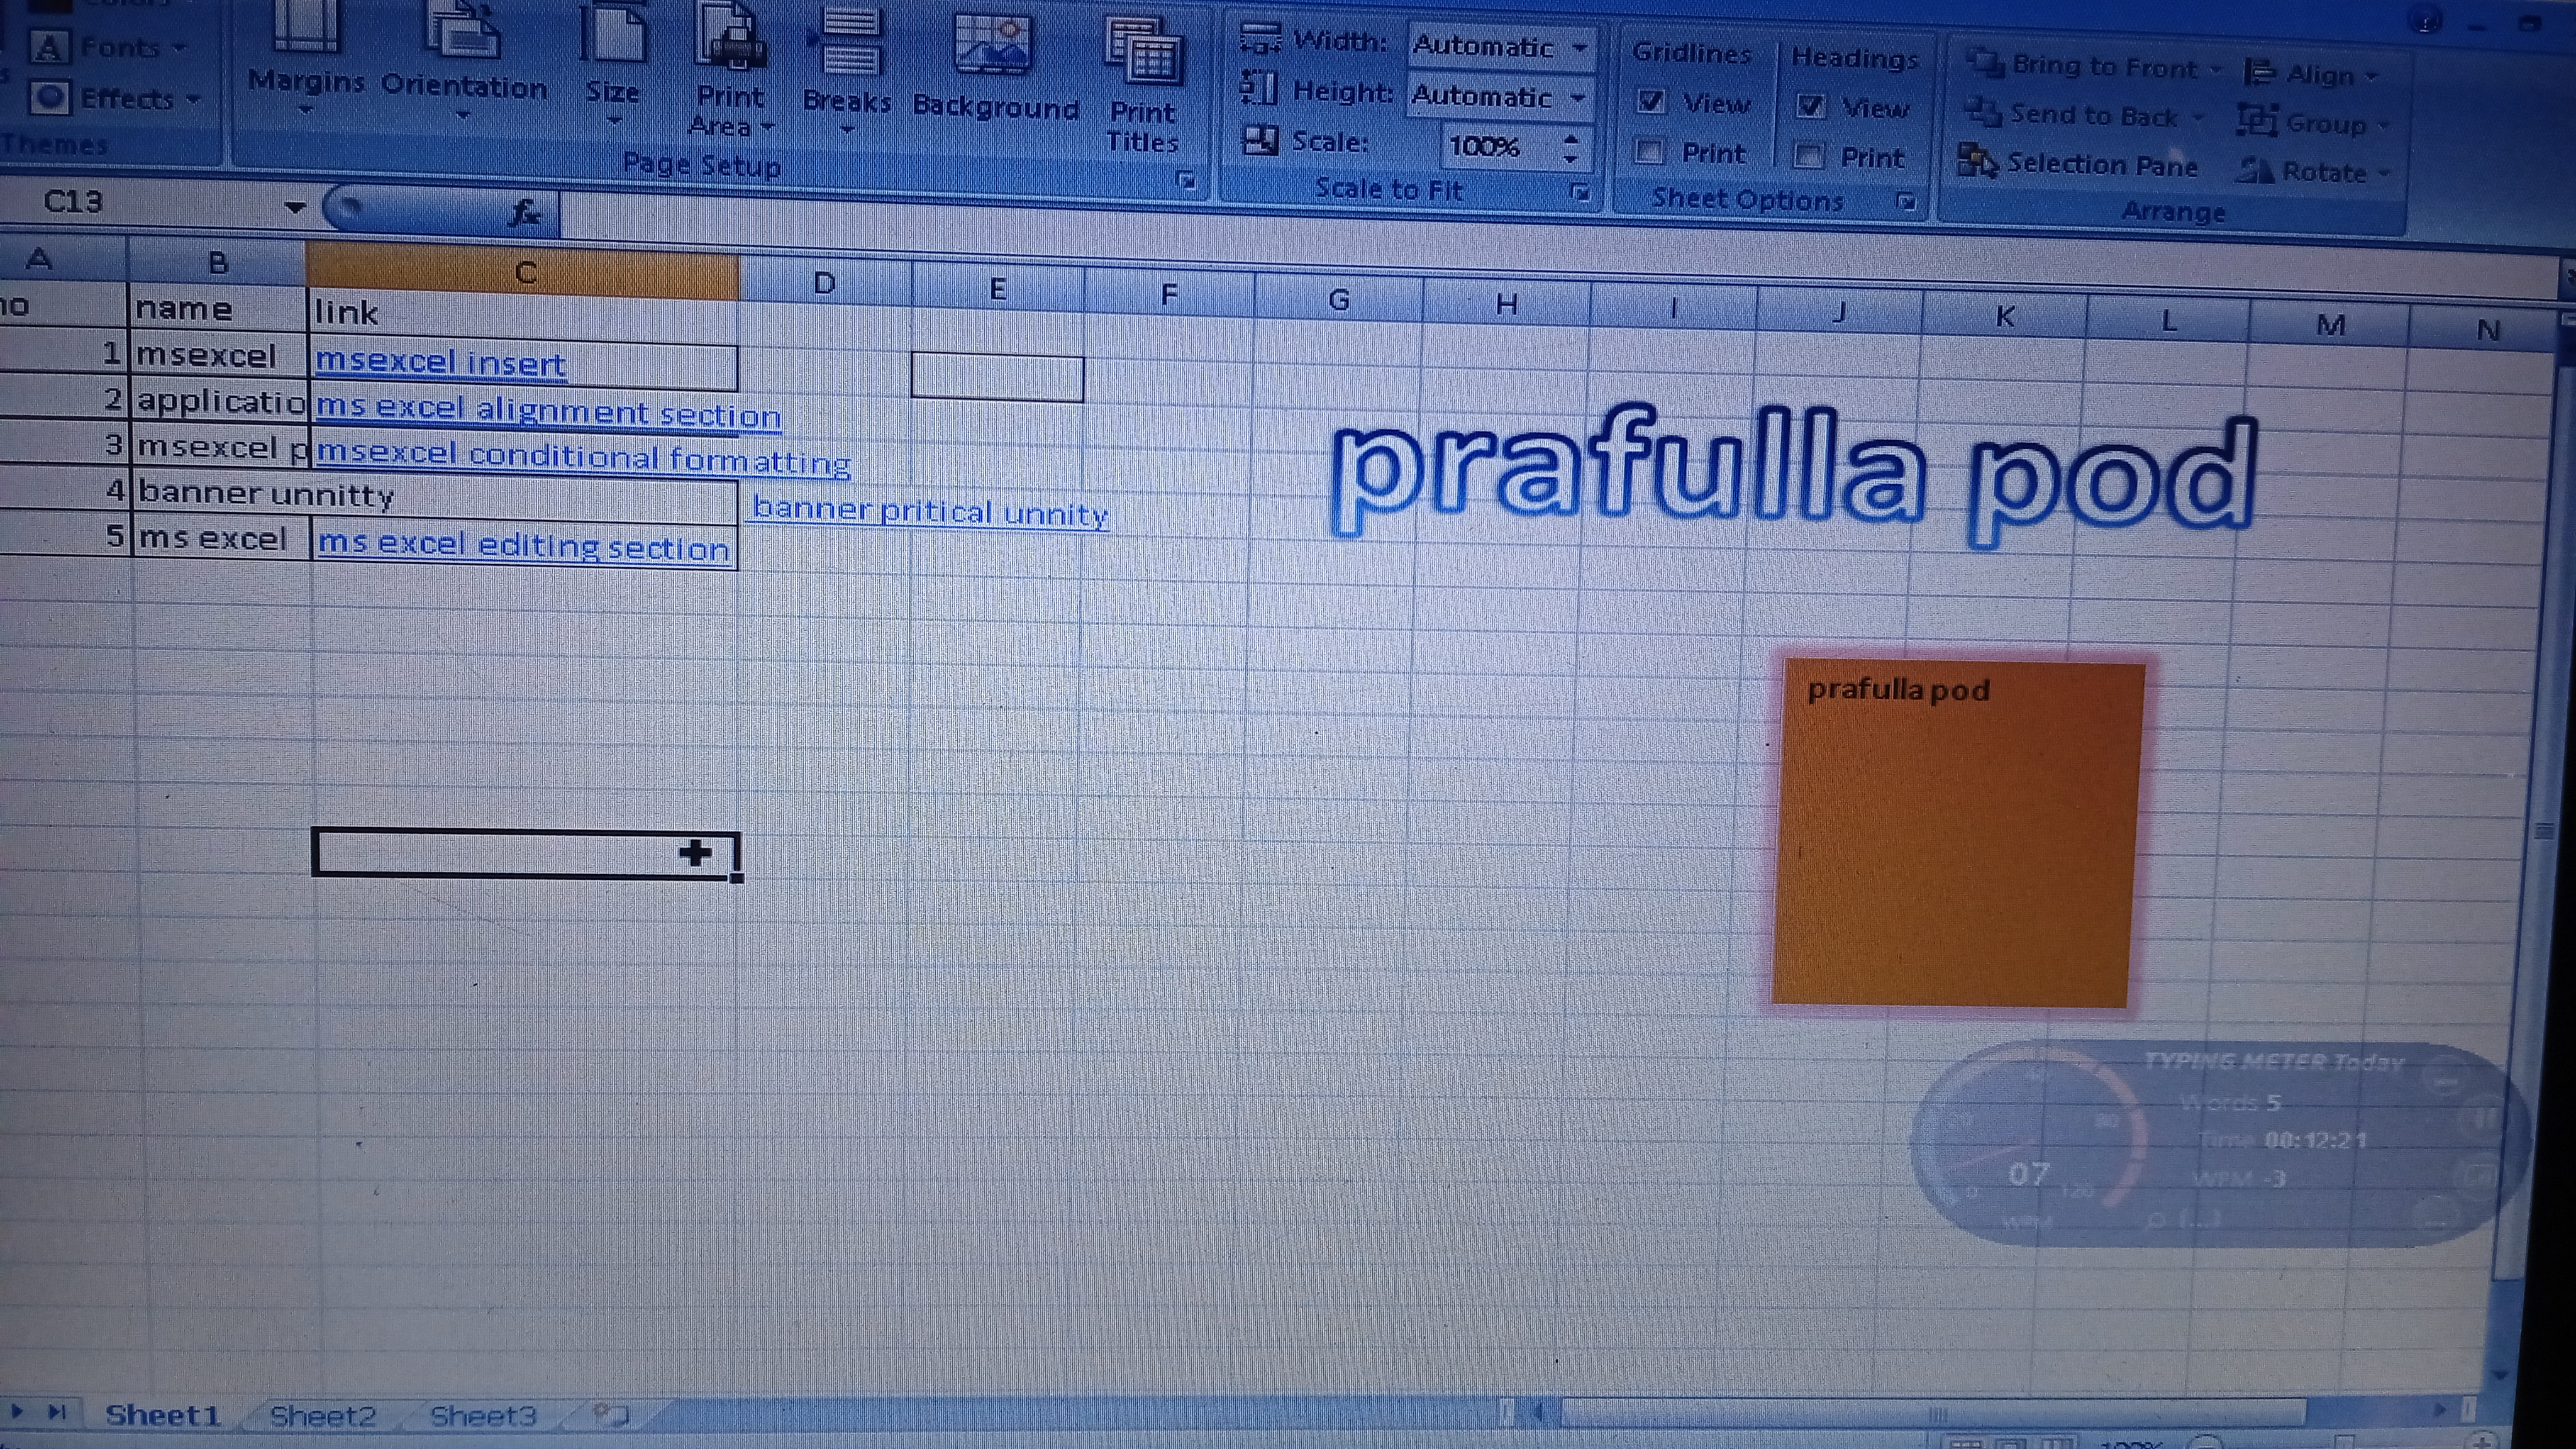Enable the Gridlines Print checkbox

[x=1649, y=152]
